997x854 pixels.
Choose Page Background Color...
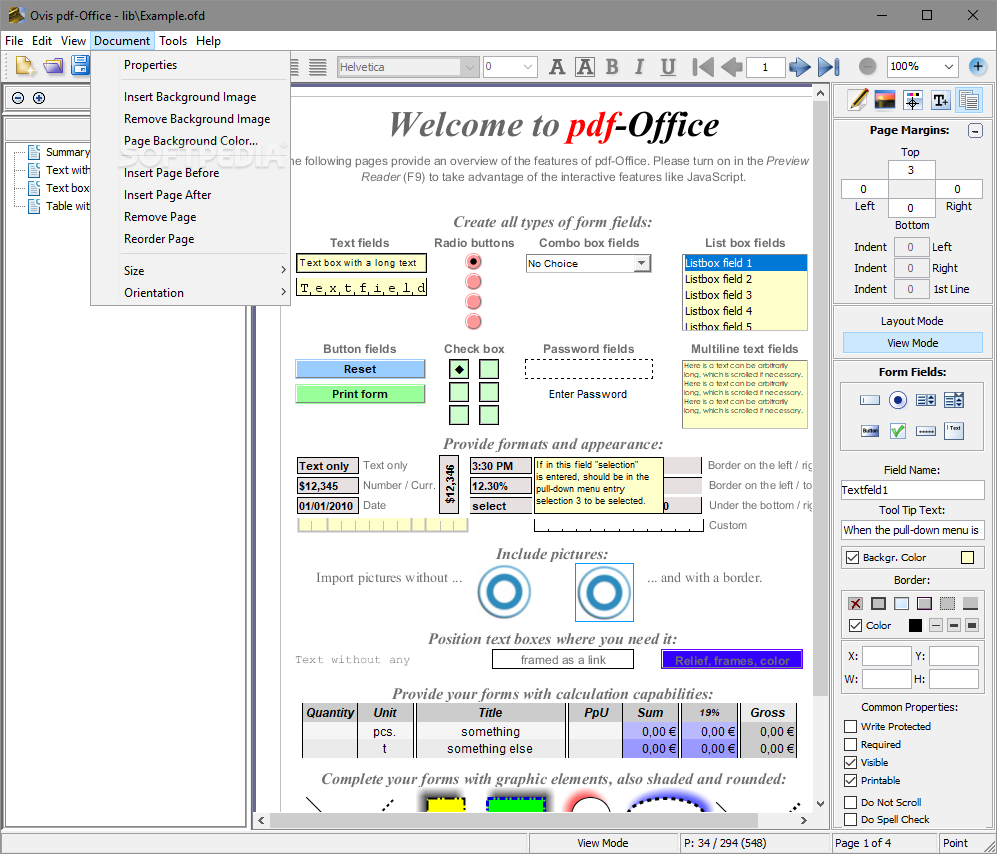191,141
